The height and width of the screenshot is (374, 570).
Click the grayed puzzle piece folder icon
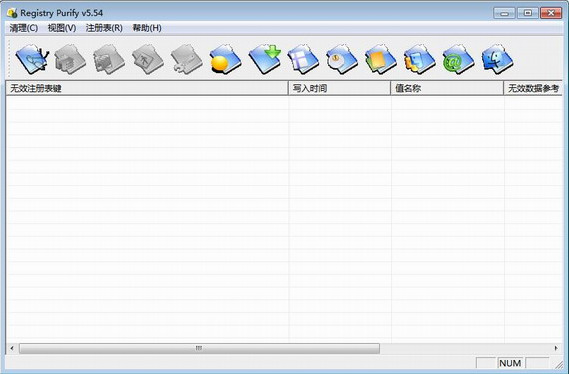click(187, 59)
